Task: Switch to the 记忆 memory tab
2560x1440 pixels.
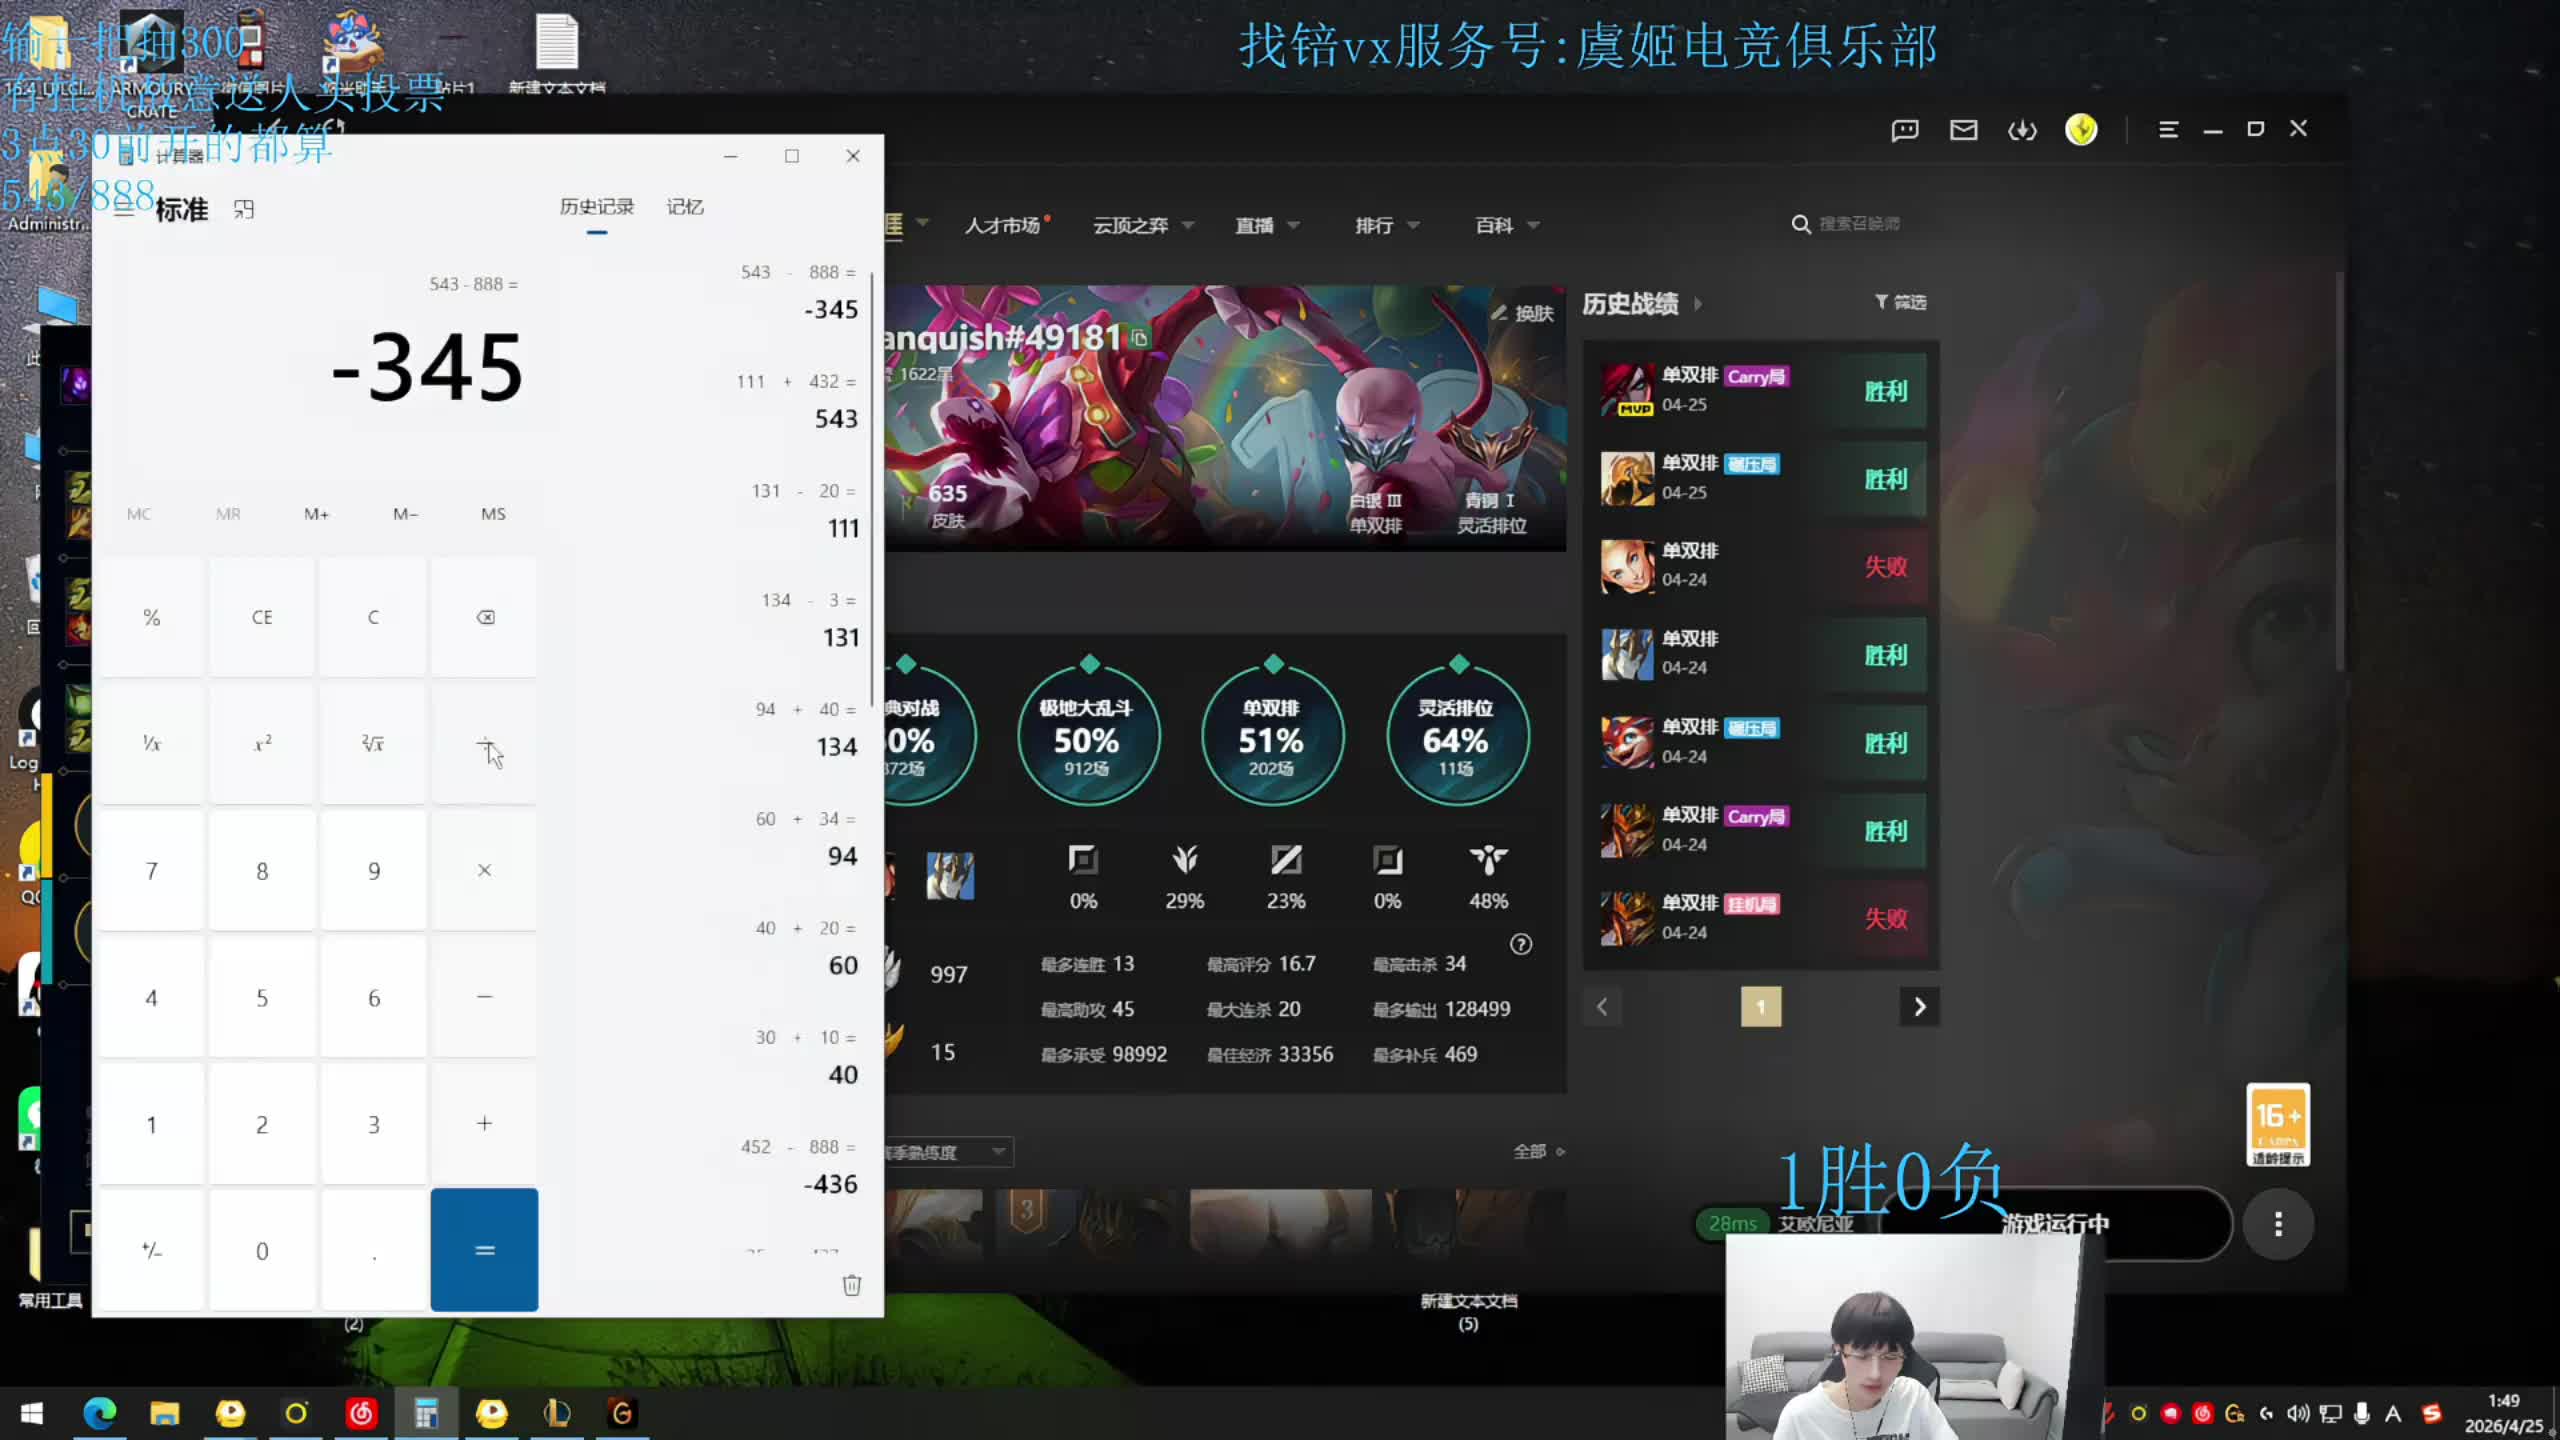Action: (685, 207)
